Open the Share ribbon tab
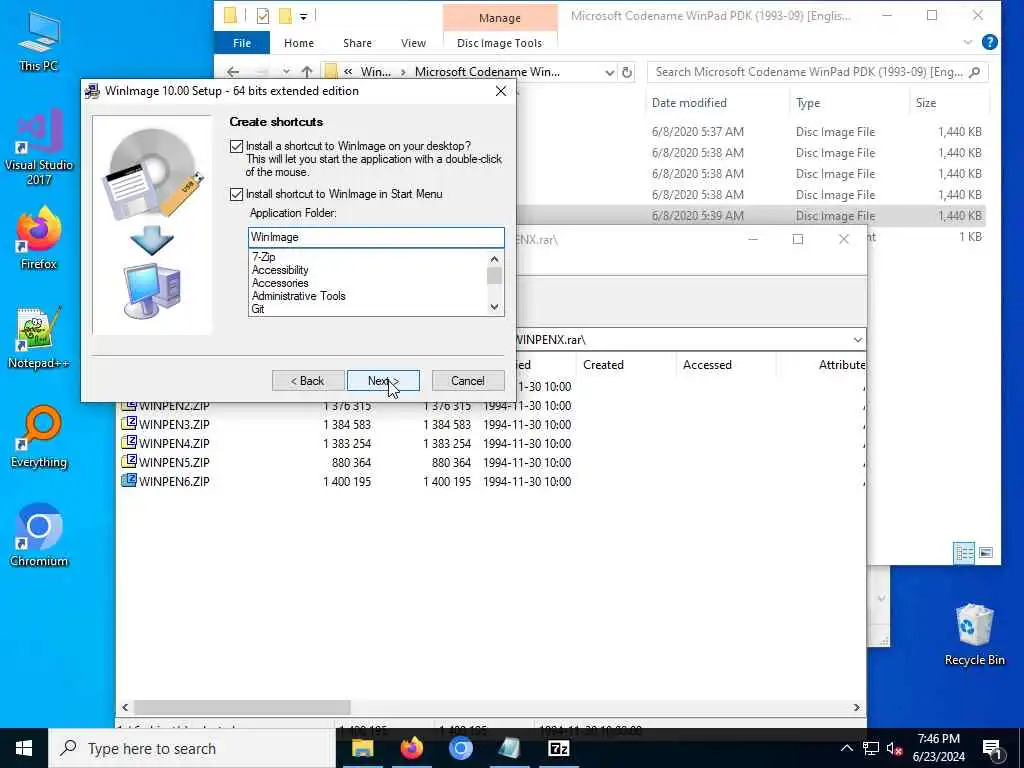This screenshot has height=768, width=1024. 357,43
